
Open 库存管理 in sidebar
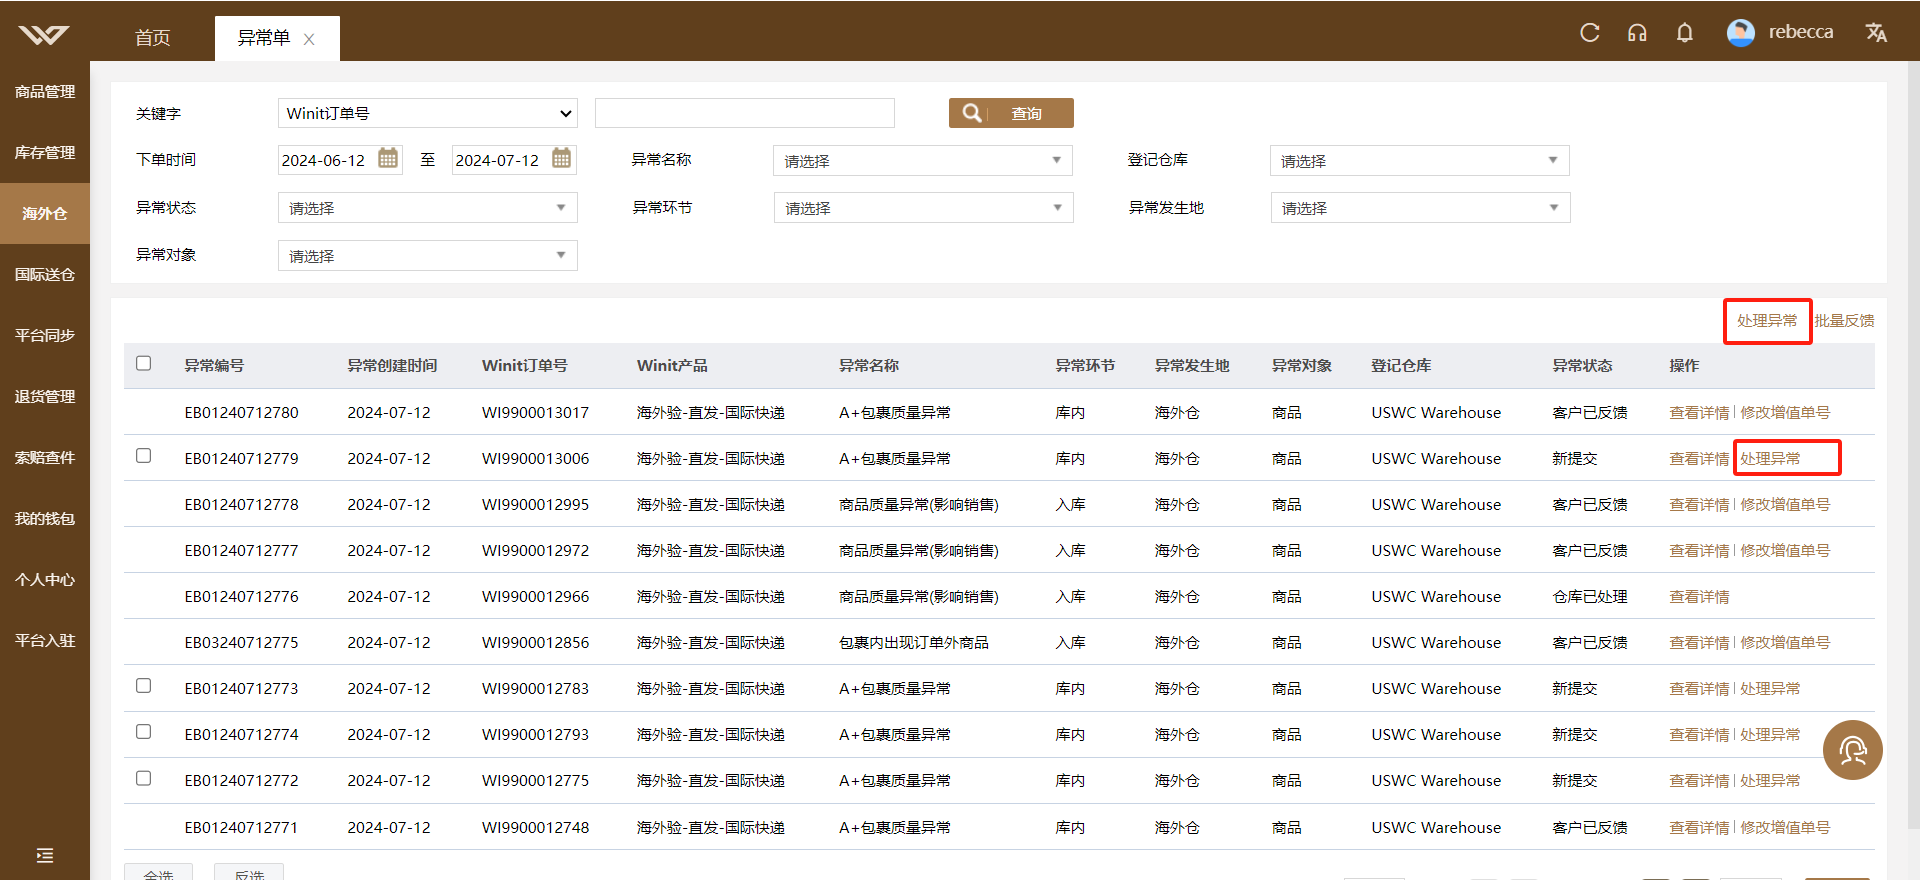45,152
